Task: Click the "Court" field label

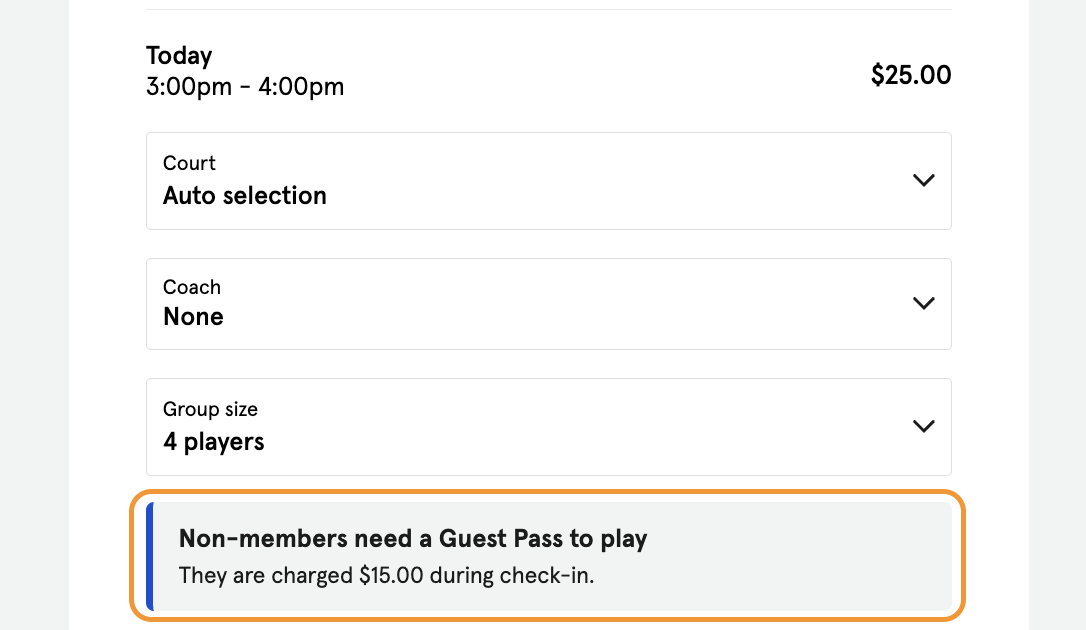Action: 189,163
